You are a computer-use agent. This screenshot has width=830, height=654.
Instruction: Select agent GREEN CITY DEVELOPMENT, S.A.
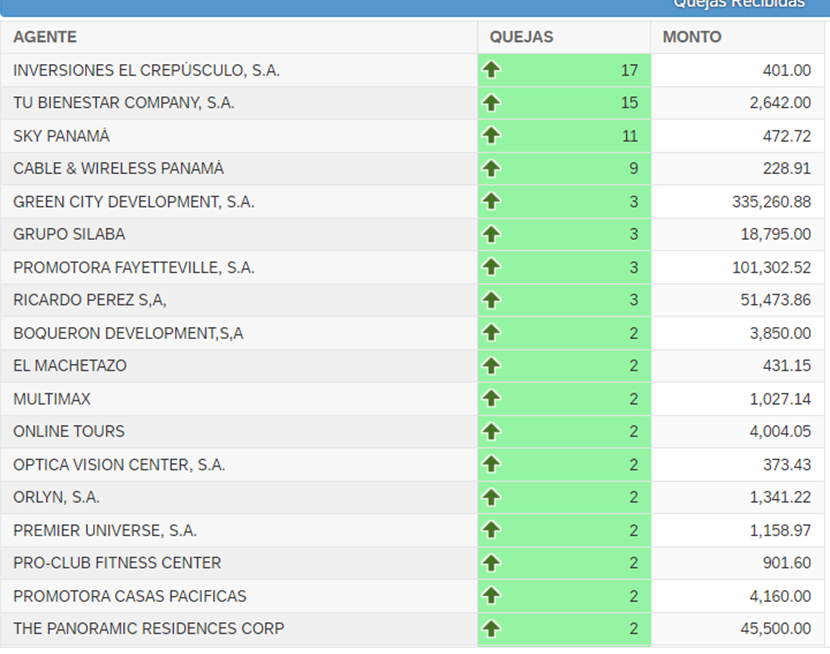(134, 202)
